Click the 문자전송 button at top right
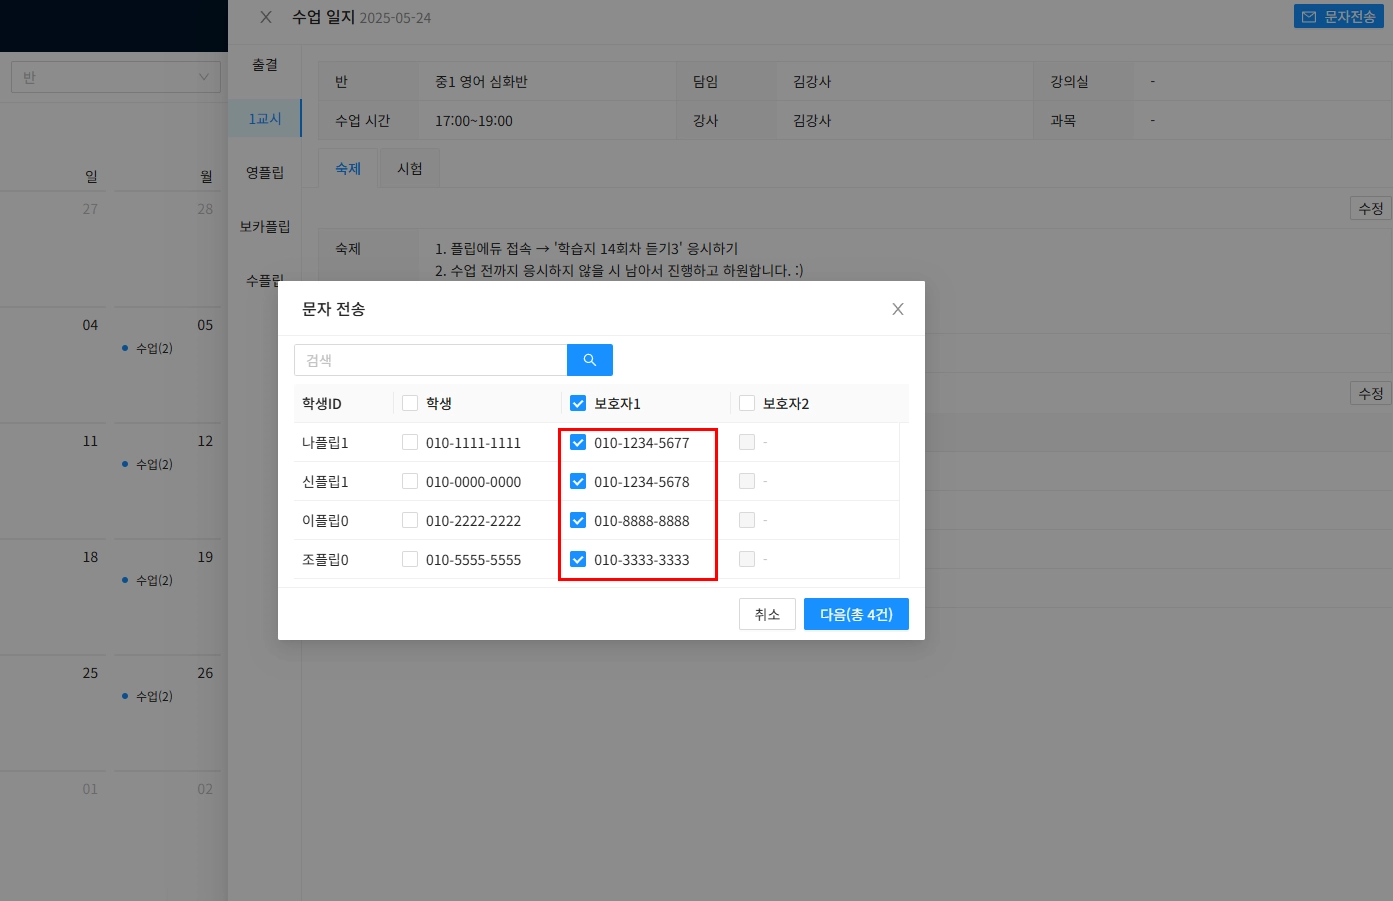This screenshot has height=901, width=1393. point(1339,17)
